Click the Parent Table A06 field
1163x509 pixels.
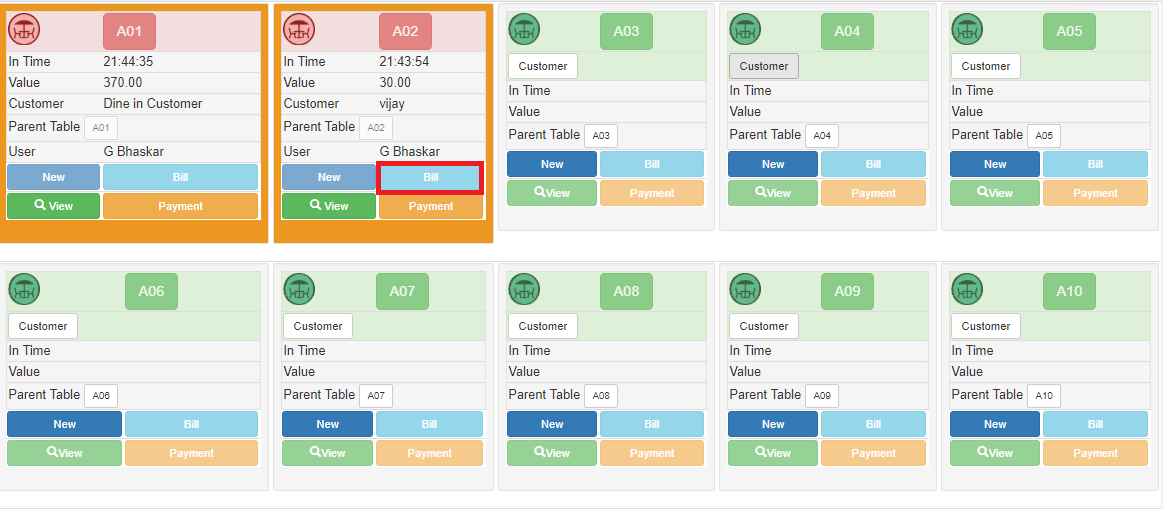coord(101,395)
